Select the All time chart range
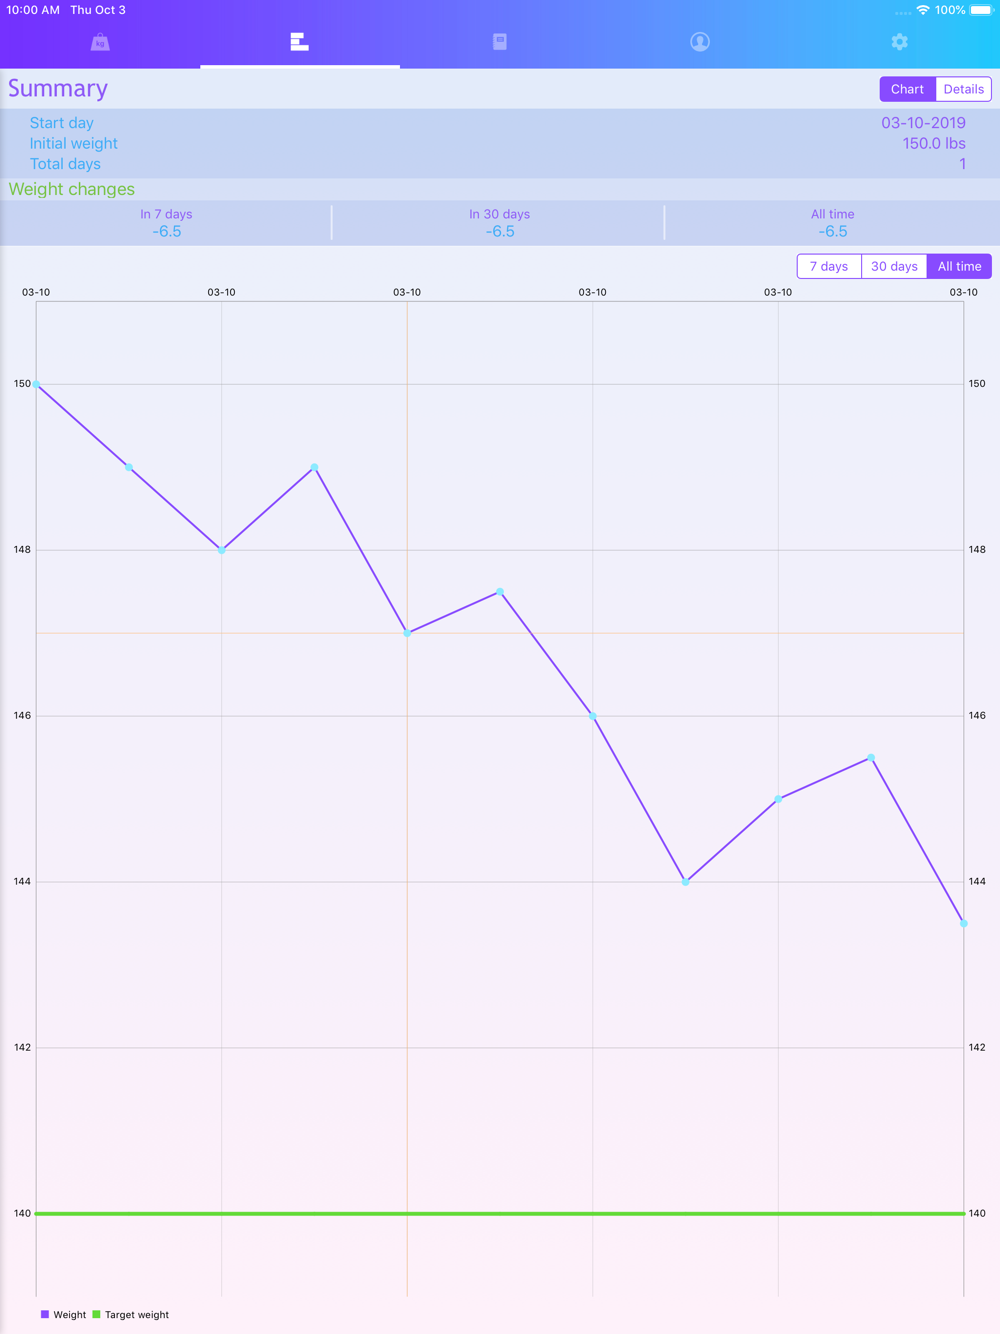Image resolution: width=1000 pixels, height=1334 pixels. (959, 266)
